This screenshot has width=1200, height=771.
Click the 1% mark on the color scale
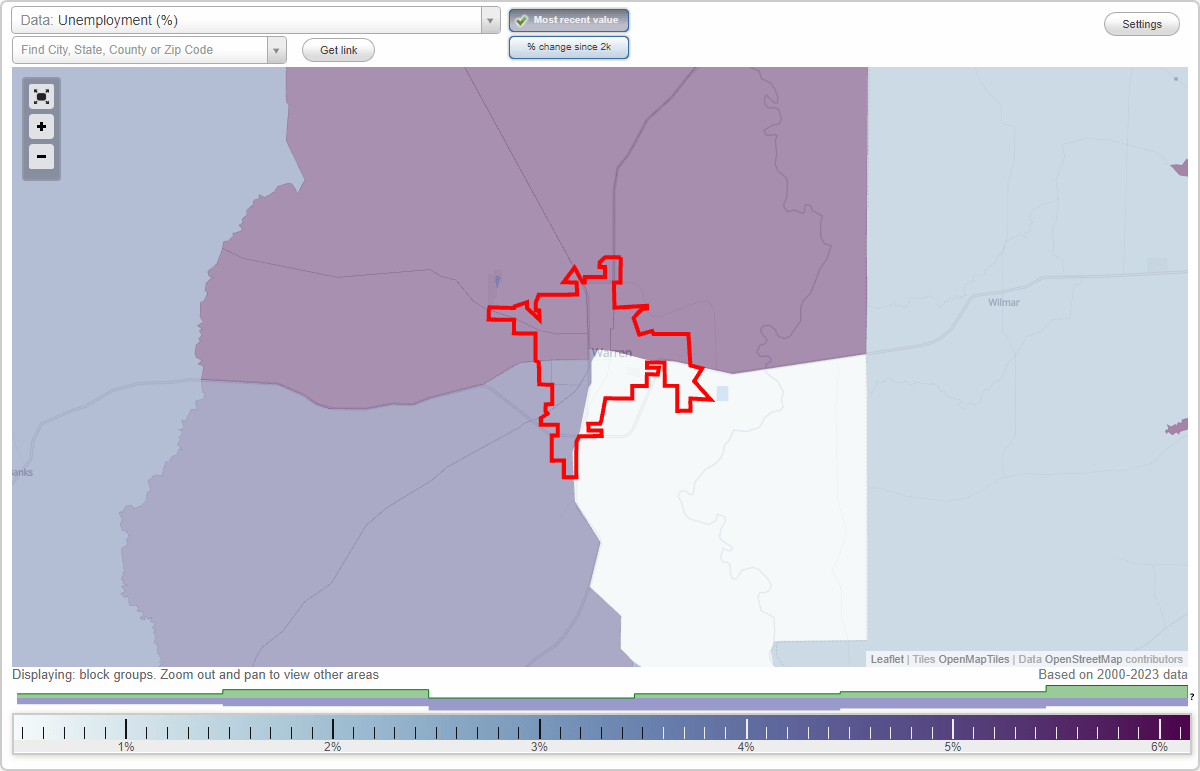pos(126,729)
